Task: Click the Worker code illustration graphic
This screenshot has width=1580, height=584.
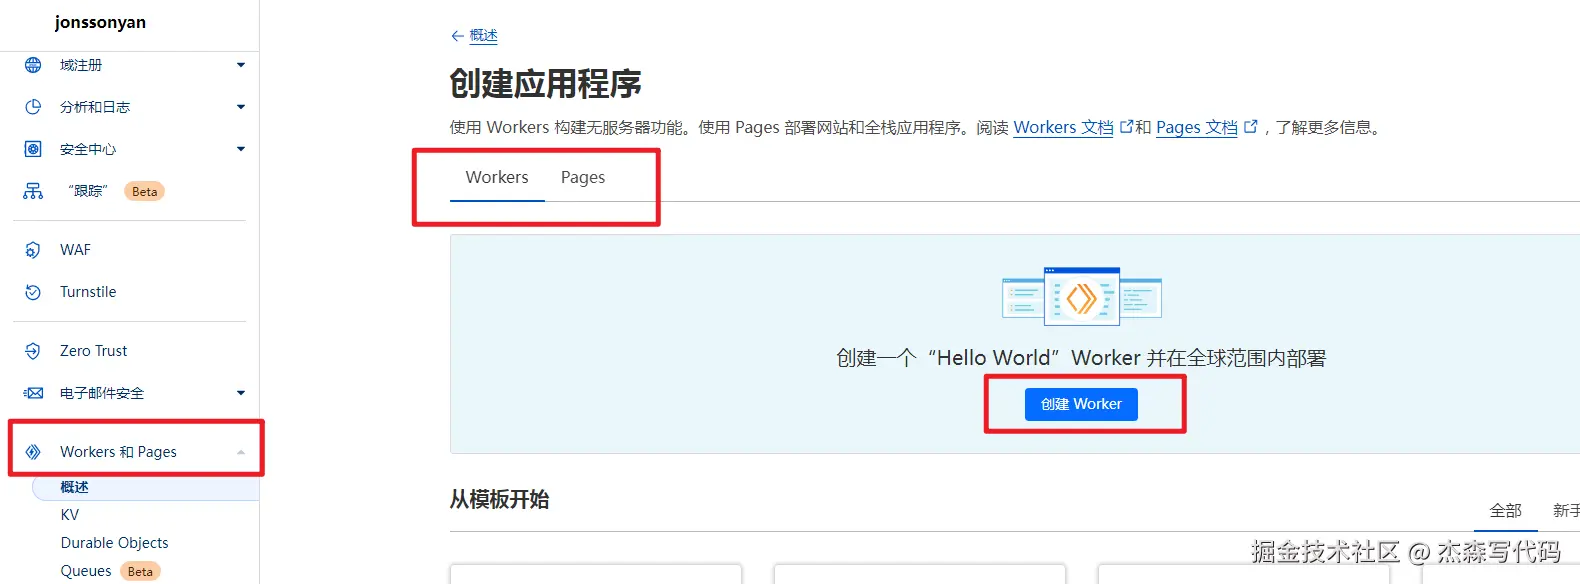Action: (1082, 296)
